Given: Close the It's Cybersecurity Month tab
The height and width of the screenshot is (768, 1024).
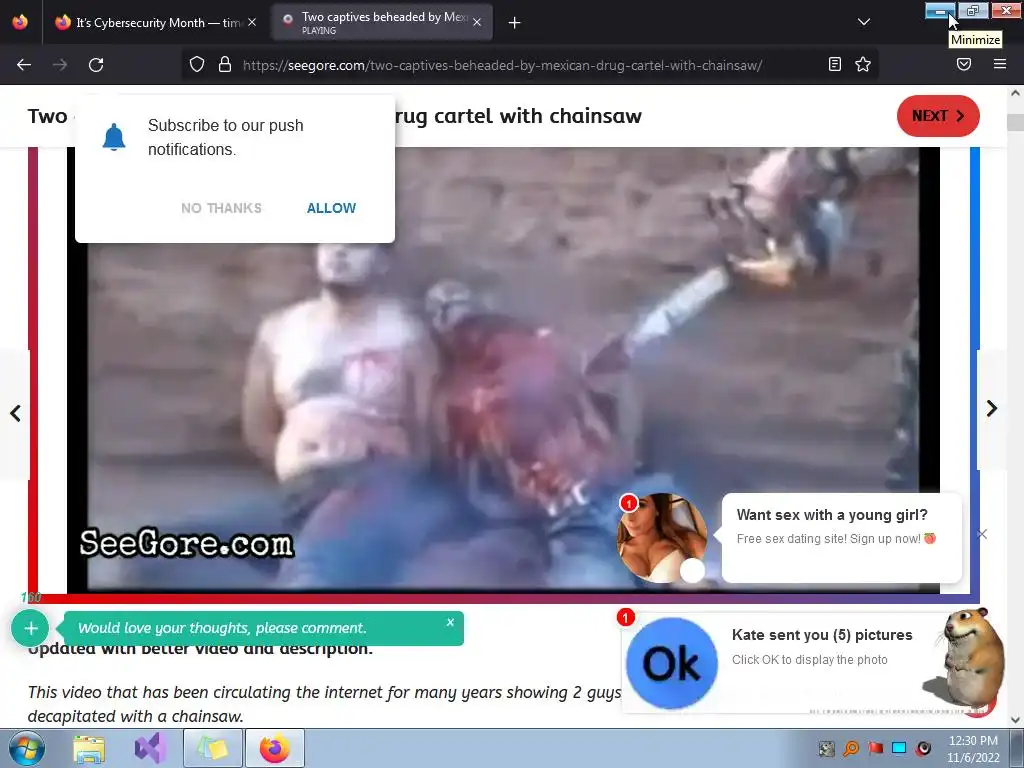Looking at the screenshot, I should point(252,22).
